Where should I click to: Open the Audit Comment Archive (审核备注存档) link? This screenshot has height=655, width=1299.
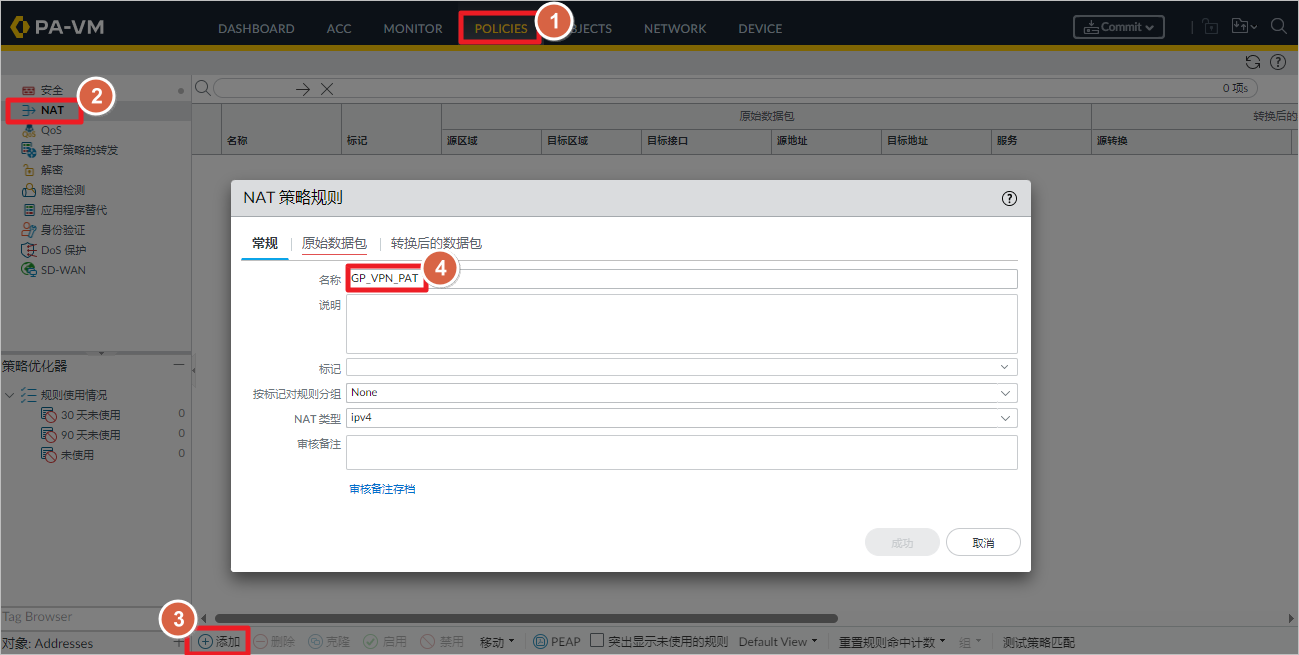click(x=382, y=489)
